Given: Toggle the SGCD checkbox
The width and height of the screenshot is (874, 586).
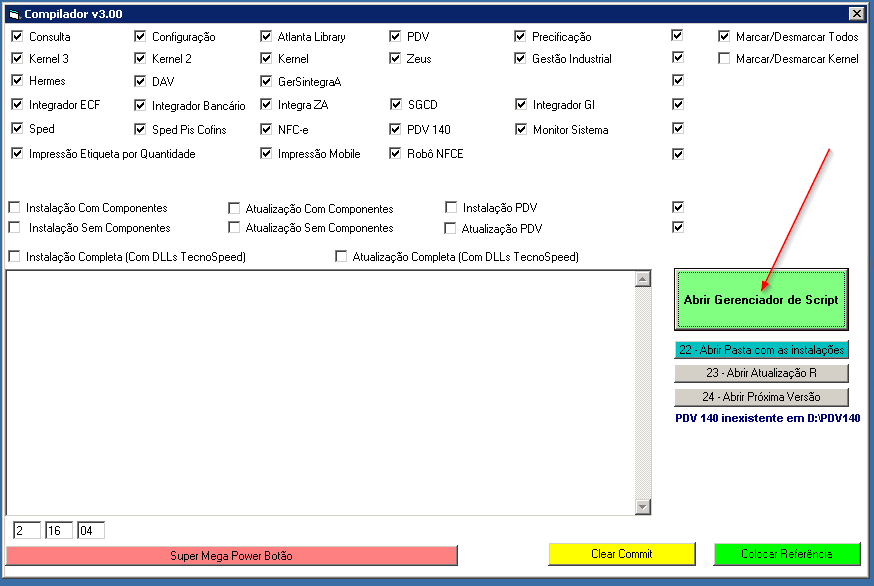Looking at the screenshot, I should click(396, 104).
